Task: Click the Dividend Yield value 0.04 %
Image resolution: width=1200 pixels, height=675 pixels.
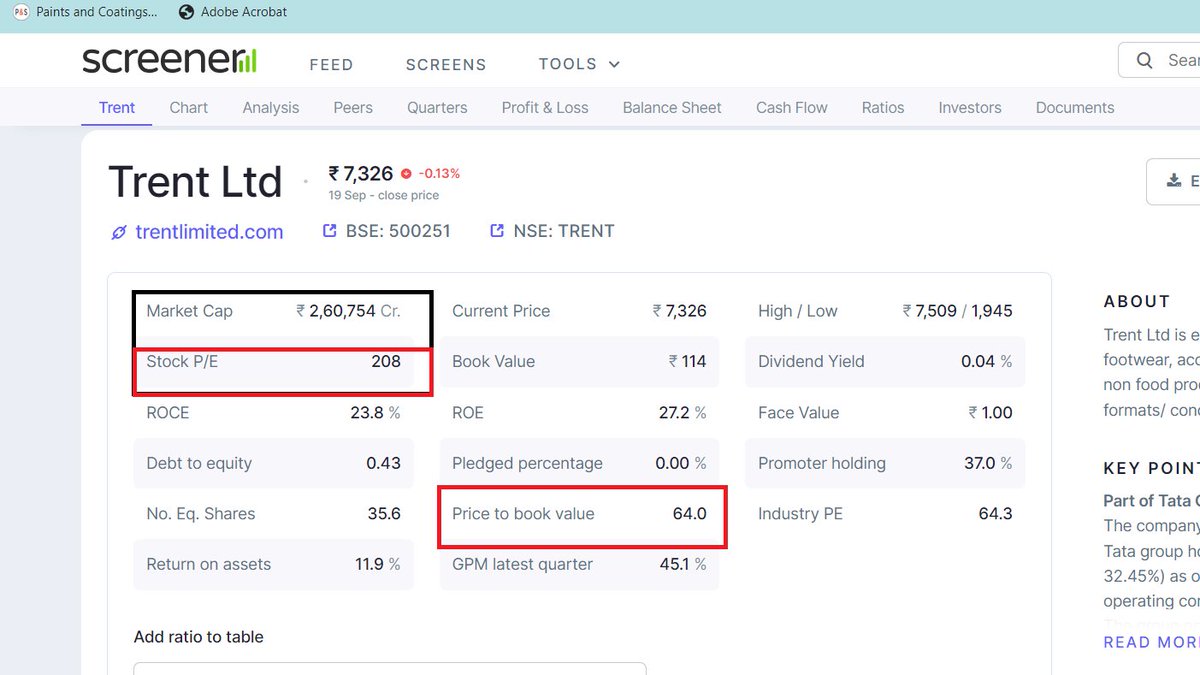Action: 986,362
